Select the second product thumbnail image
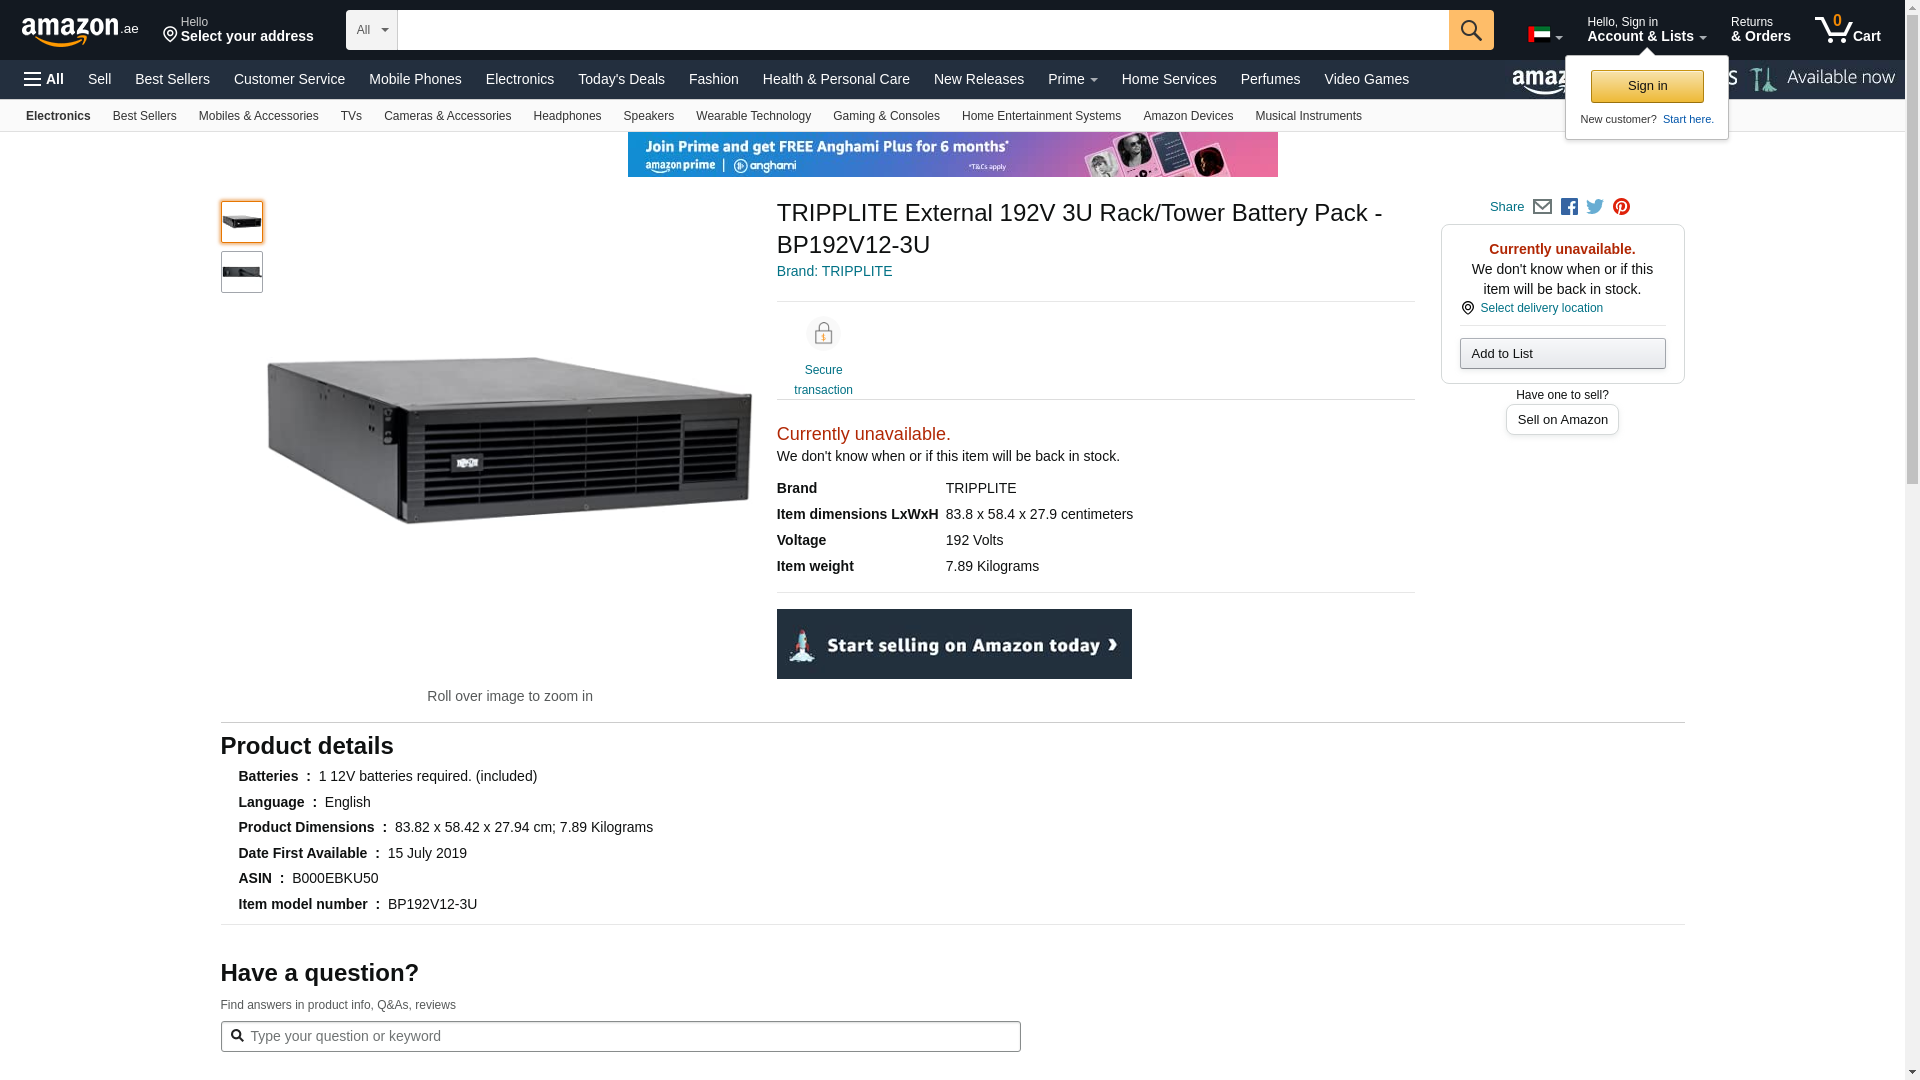This screenshot has width=1920, height=1080. tap(242, 272)
